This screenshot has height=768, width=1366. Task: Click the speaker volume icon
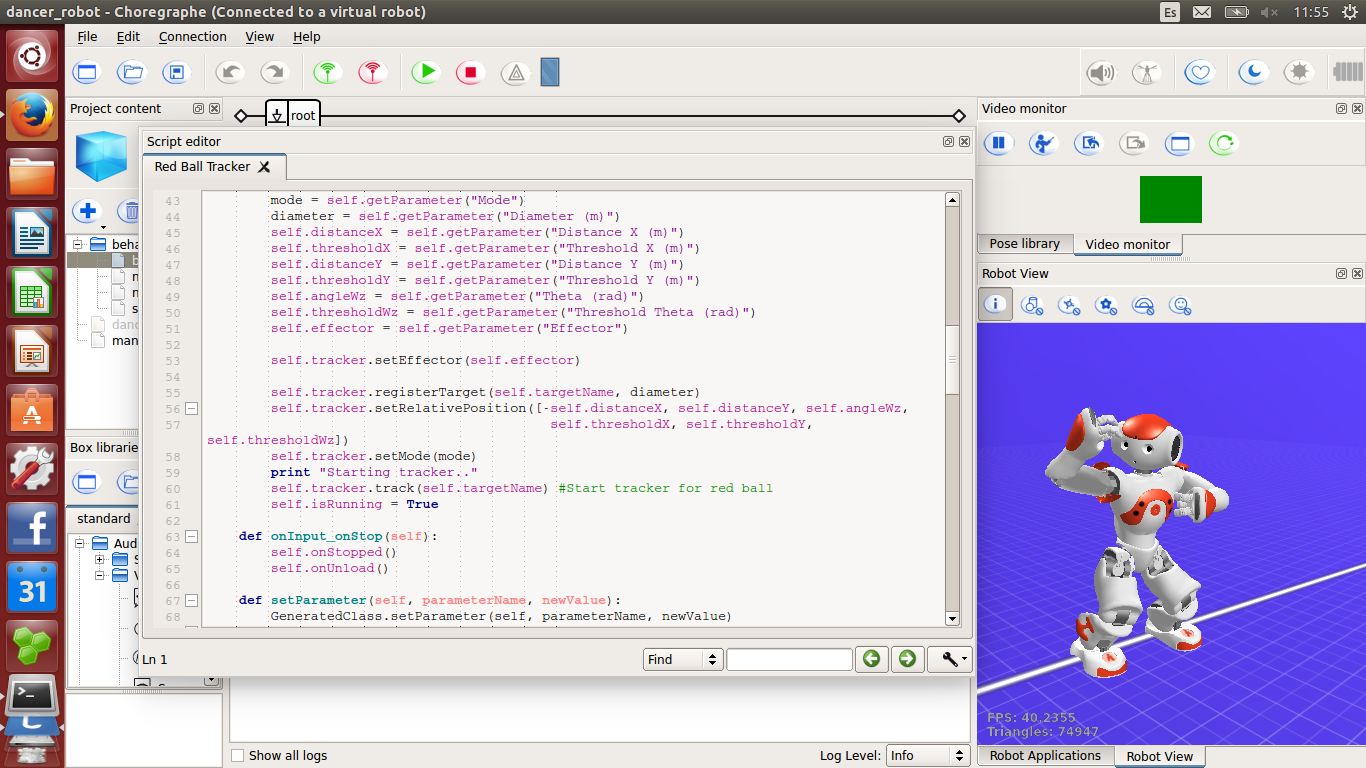click(x=1101, y=73)
